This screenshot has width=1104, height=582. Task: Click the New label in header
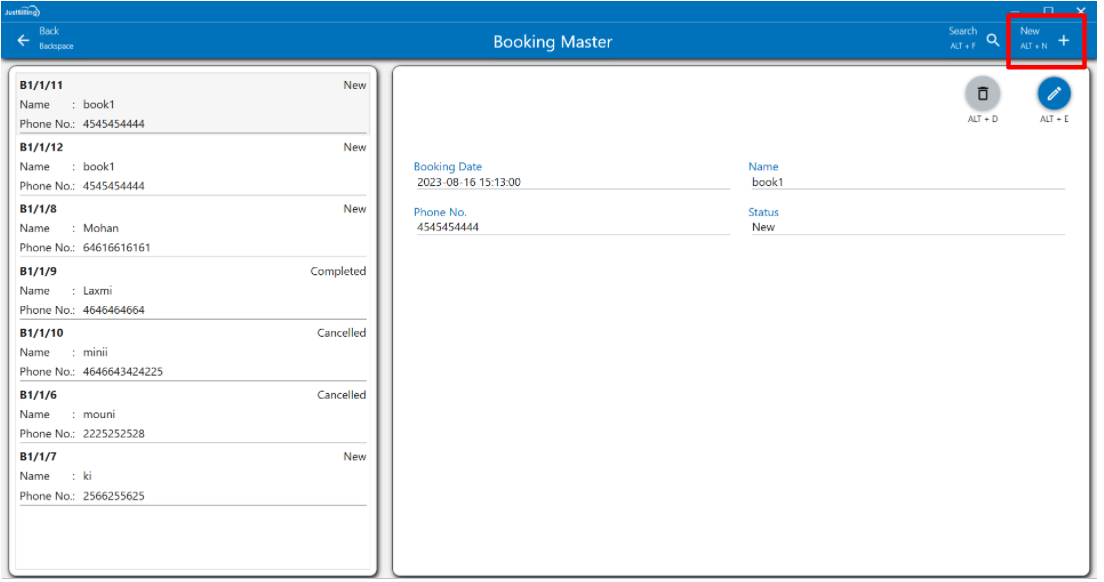[x=1030, y=32]
